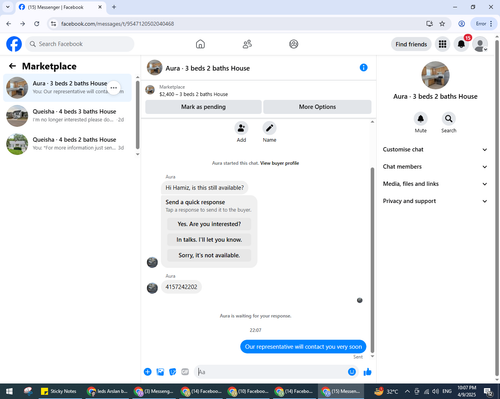Open more actions plus icon in the composer

[148, 372]
